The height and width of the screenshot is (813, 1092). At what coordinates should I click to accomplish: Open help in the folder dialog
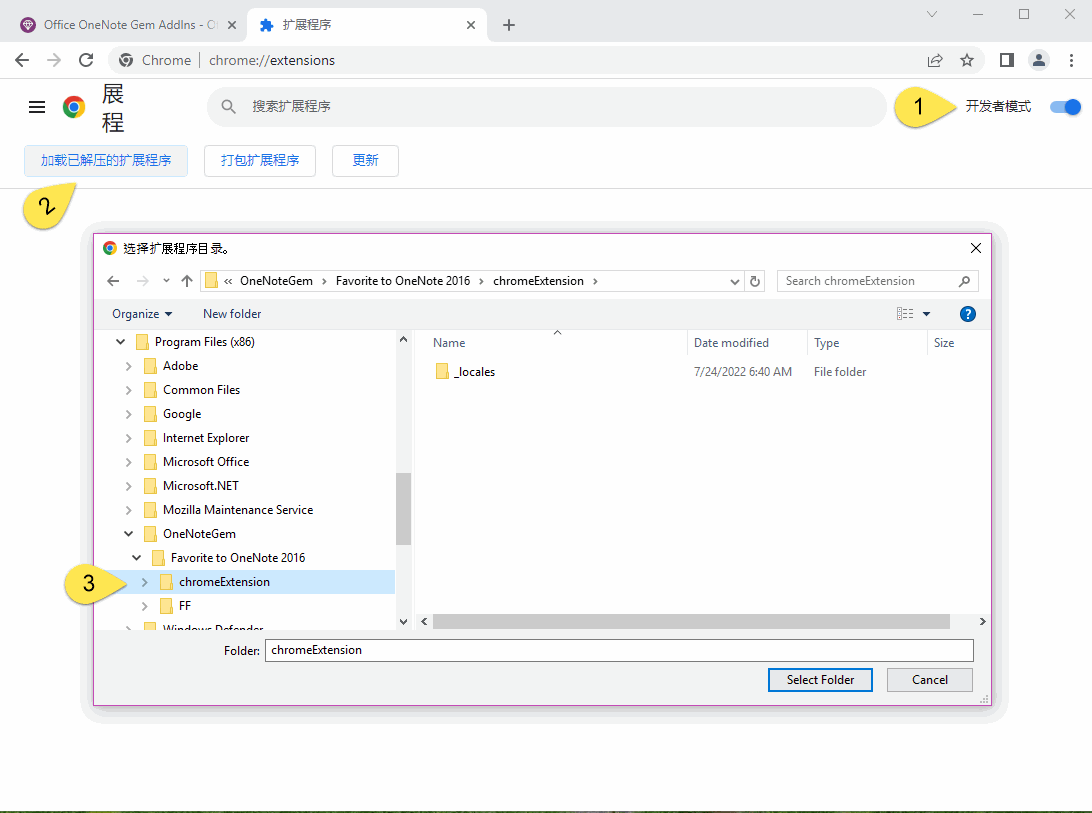pyautogui.click(x=967, y=313)
